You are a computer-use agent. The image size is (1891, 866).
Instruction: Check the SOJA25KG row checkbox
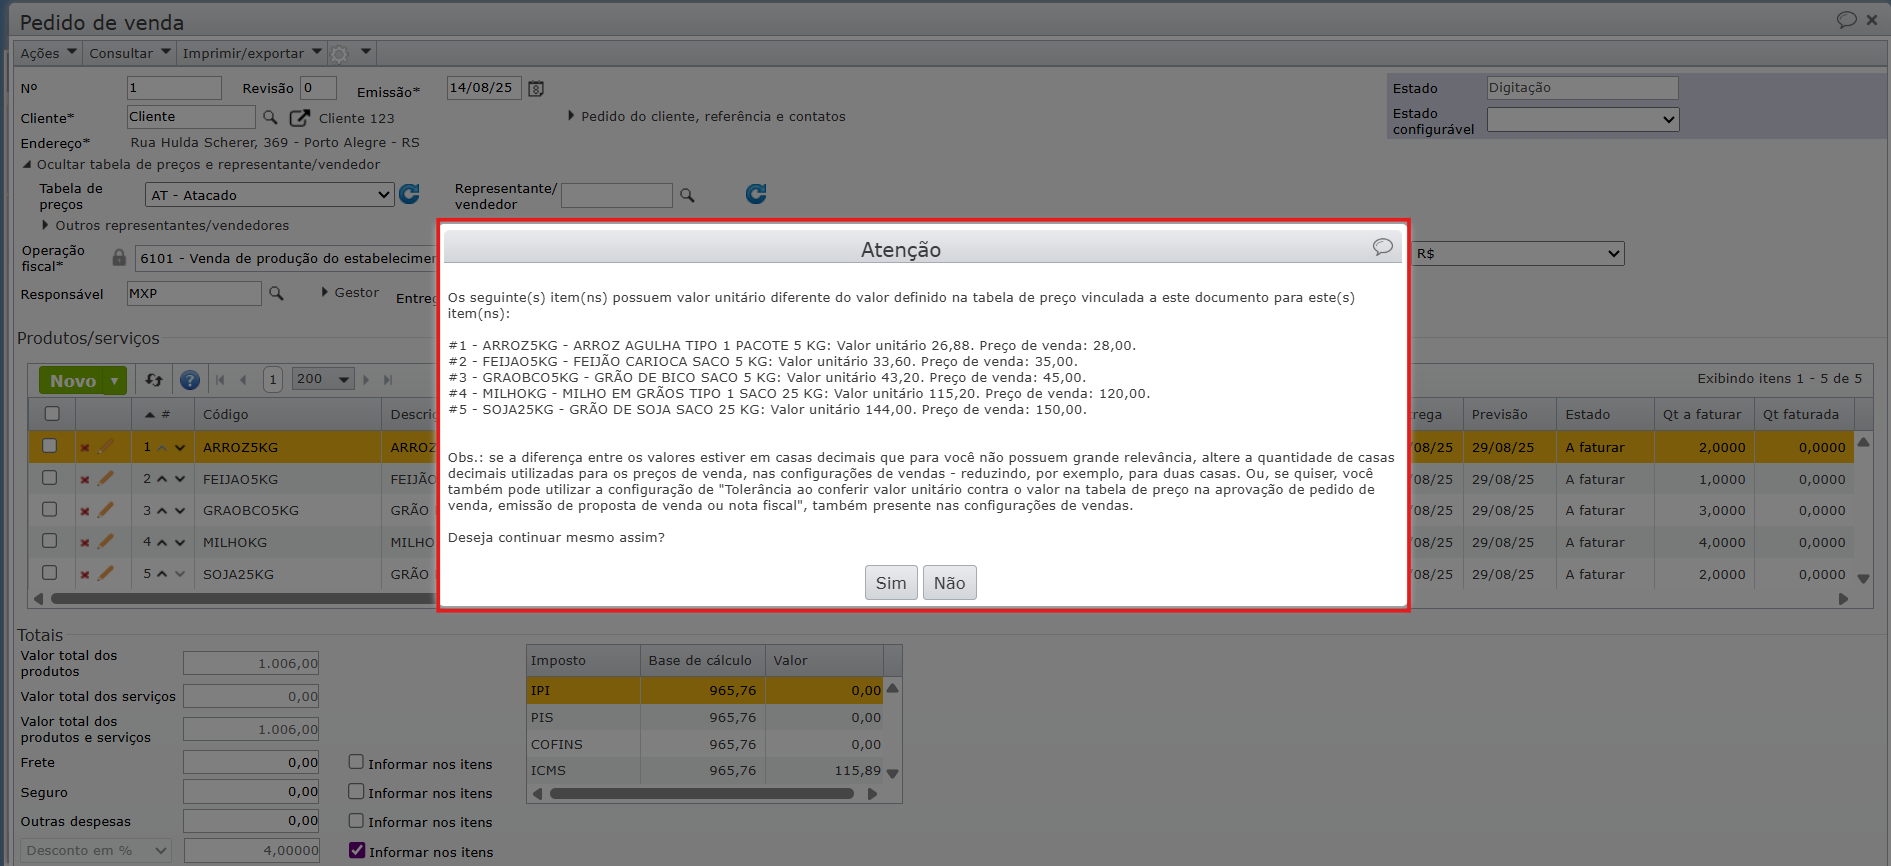[x=49, y=573]
